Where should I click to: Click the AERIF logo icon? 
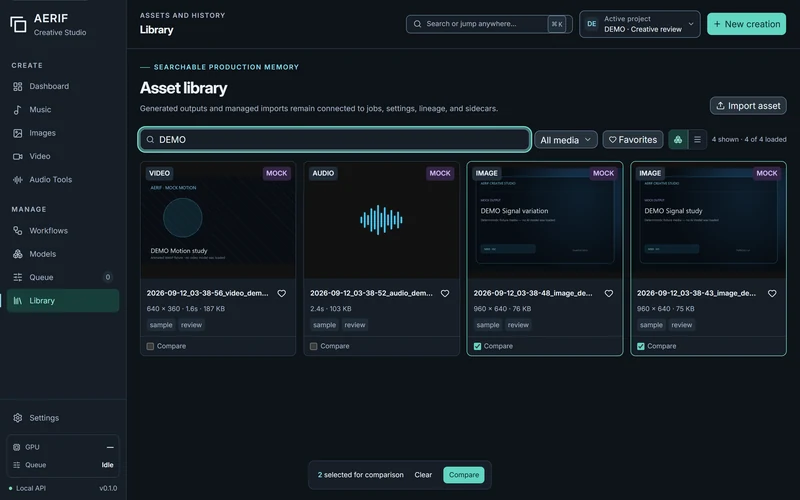[18, 24]
